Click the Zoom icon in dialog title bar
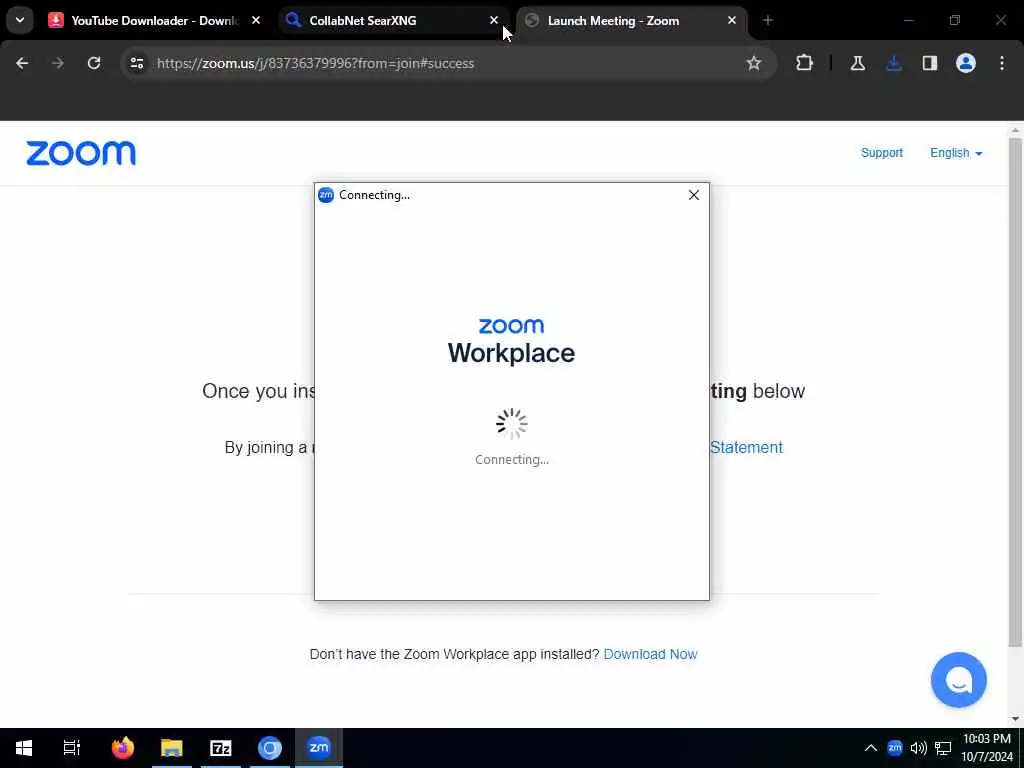The height and width of the screenshot is (768, 1024). [326, 195]
